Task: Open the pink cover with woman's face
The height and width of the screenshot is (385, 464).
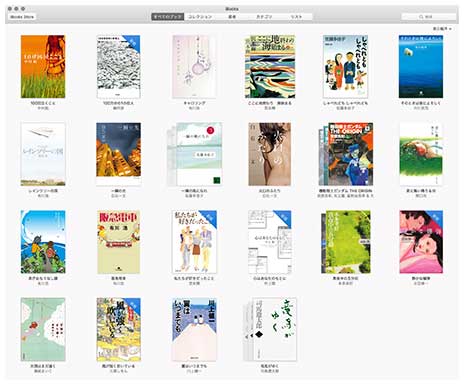Action: click(x=421, y=242)
